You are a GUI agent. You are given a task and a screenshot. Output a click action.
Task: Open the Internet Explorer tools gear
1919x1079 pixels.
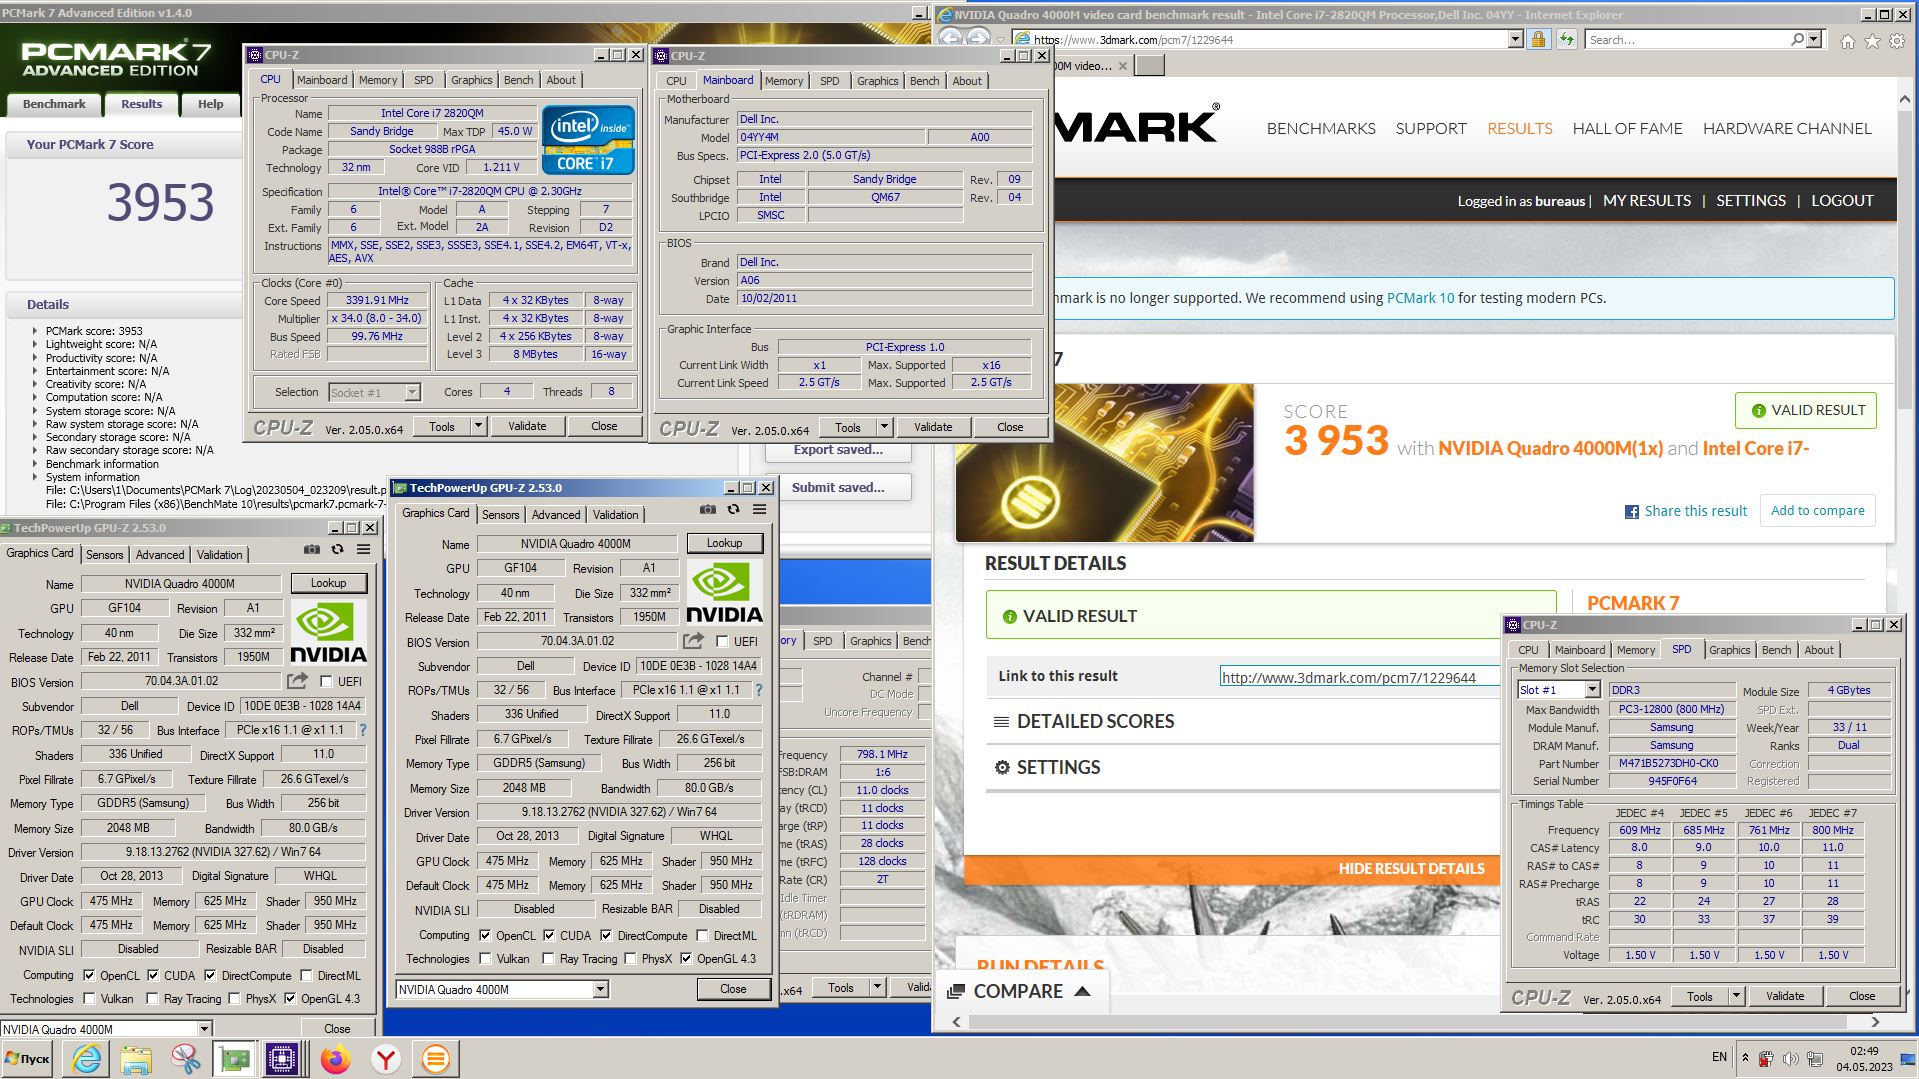[1896, 41]
